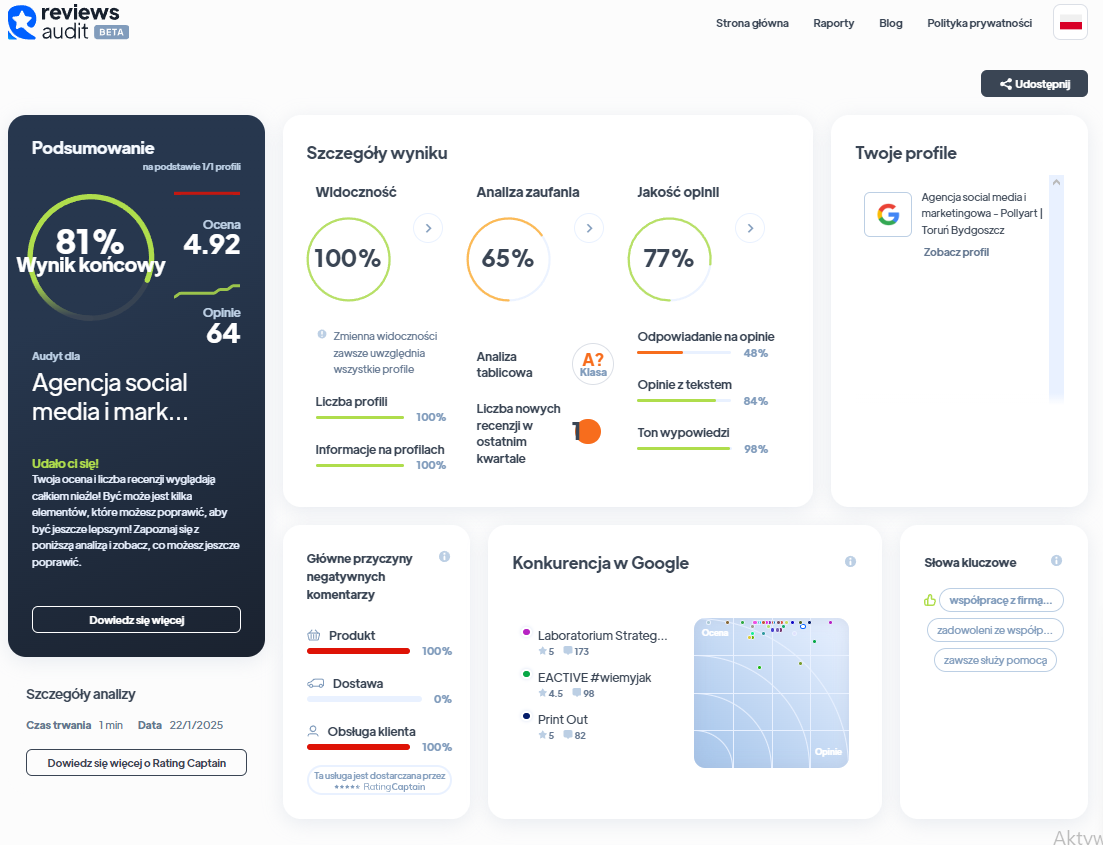
Task: Open Polityka prywatności page
Action: pyautogui.click(x=979, y=23)
